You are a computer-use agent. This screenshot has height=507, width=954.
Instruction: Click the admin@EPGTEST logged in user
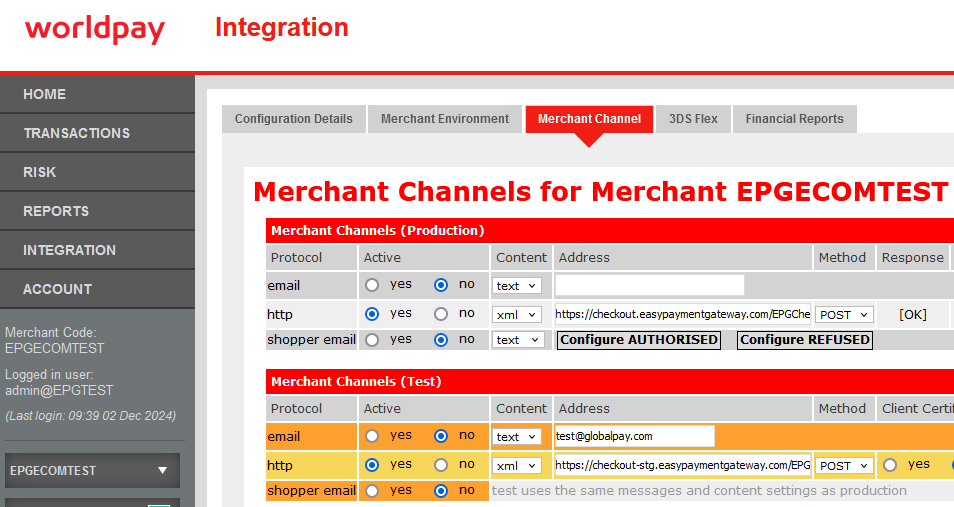(x=59, y=390)
